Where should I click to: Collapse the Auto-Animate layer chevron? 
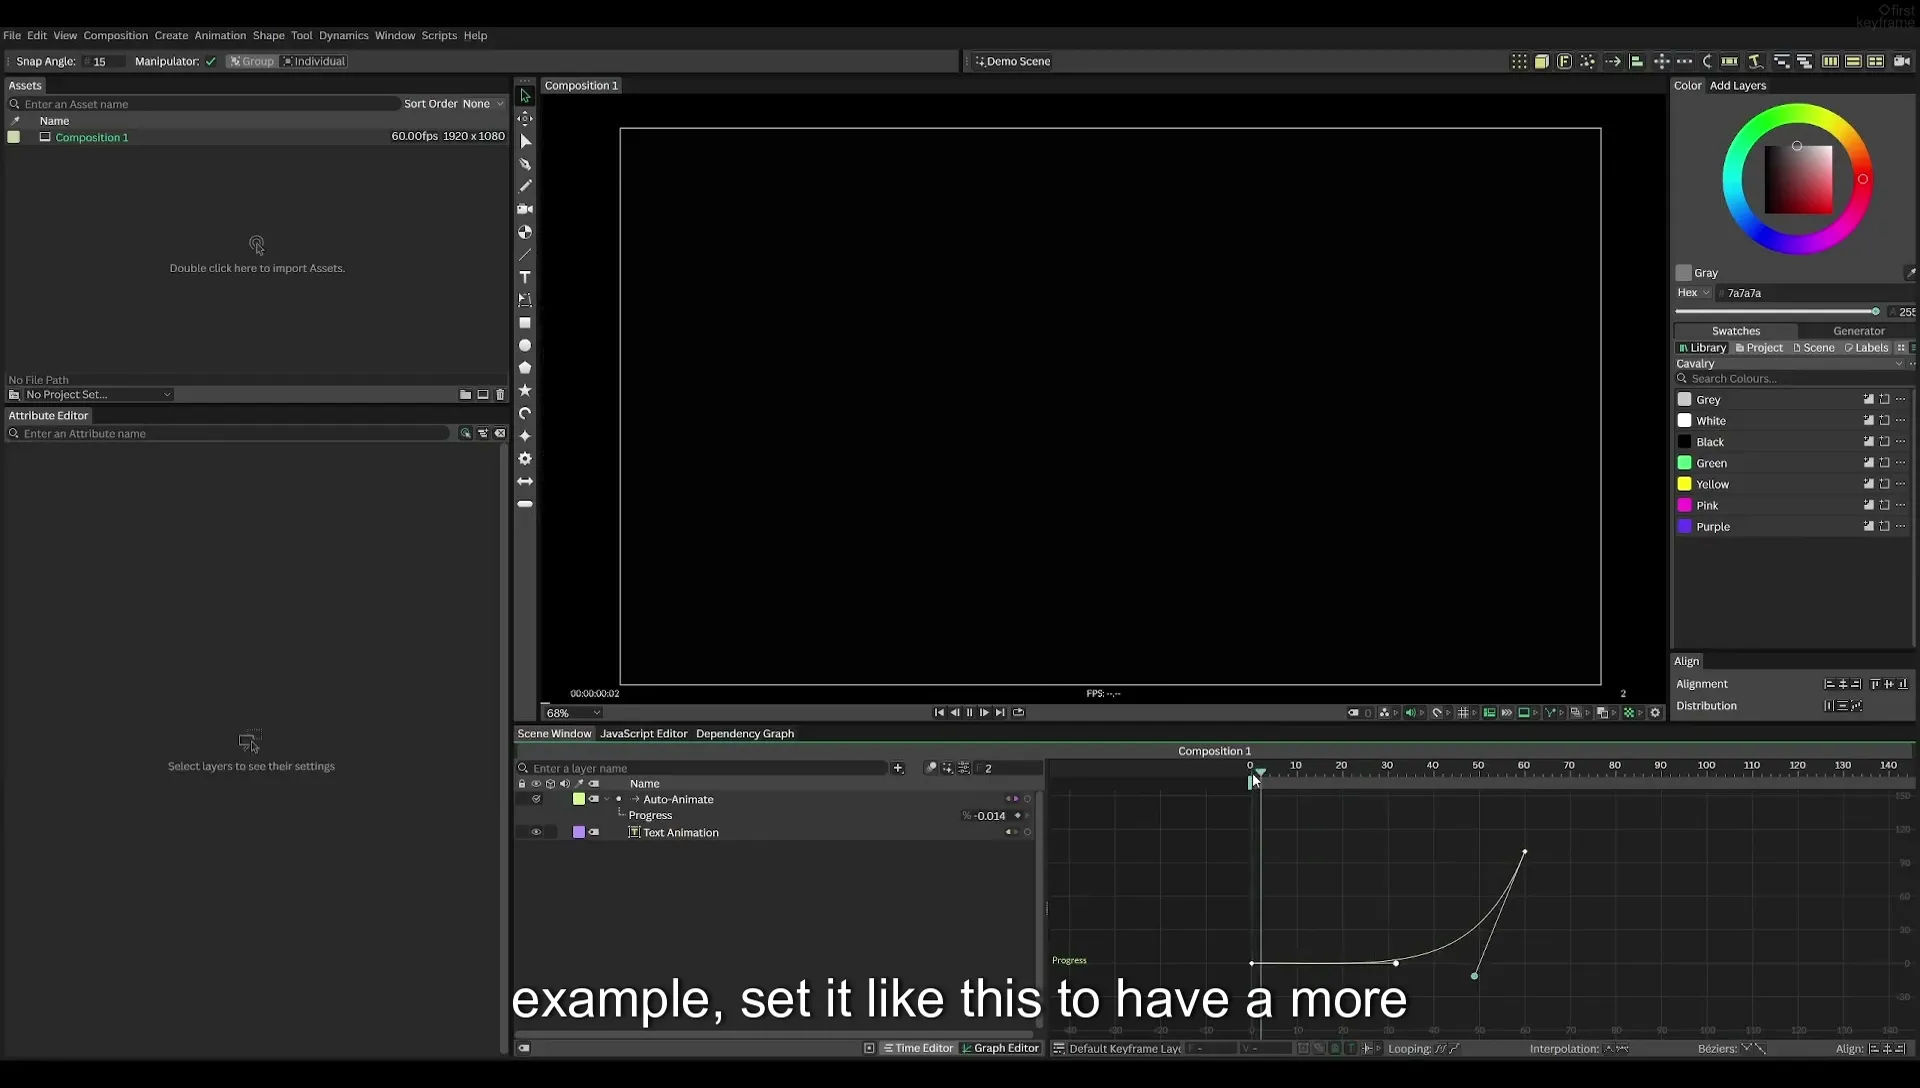(x=607, y=799)
